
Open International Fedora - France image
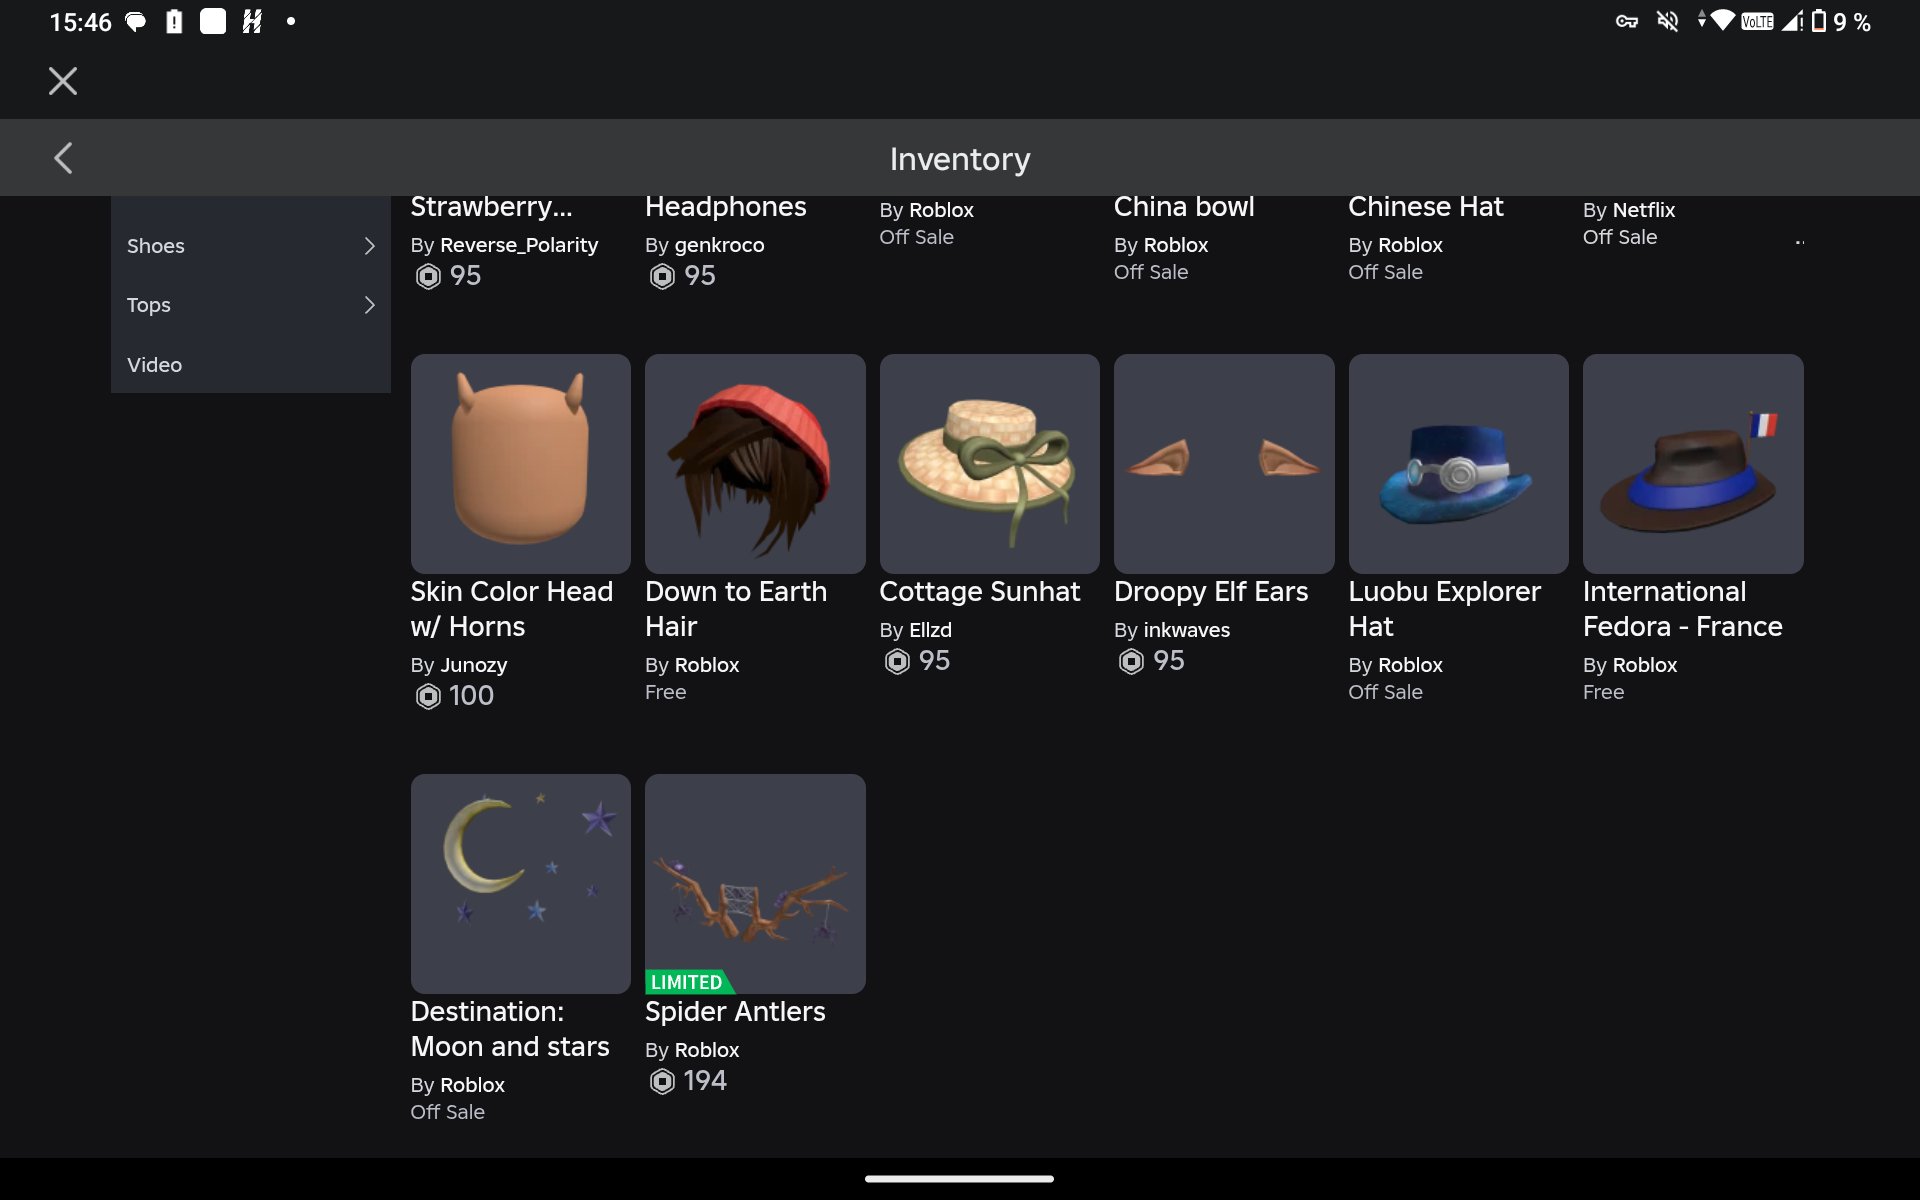(x=1693, y=463)
